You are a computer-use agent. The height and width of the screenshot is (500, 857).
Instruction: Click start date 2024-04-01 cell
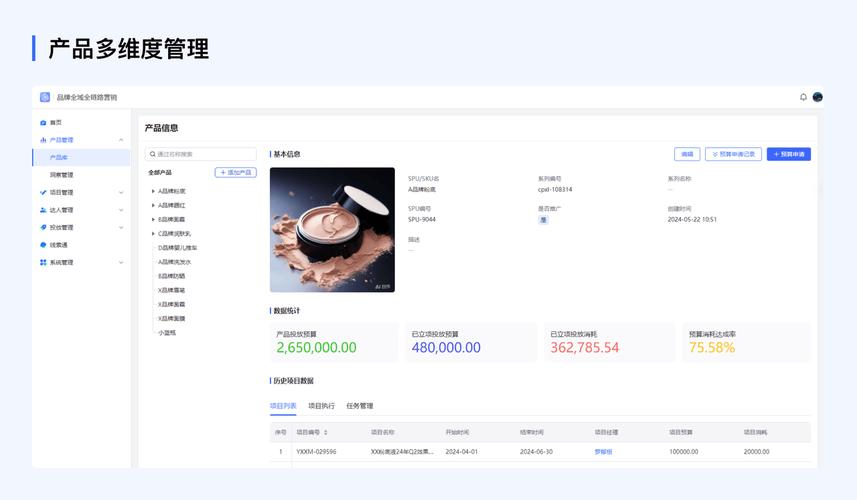tap(462, 452)
